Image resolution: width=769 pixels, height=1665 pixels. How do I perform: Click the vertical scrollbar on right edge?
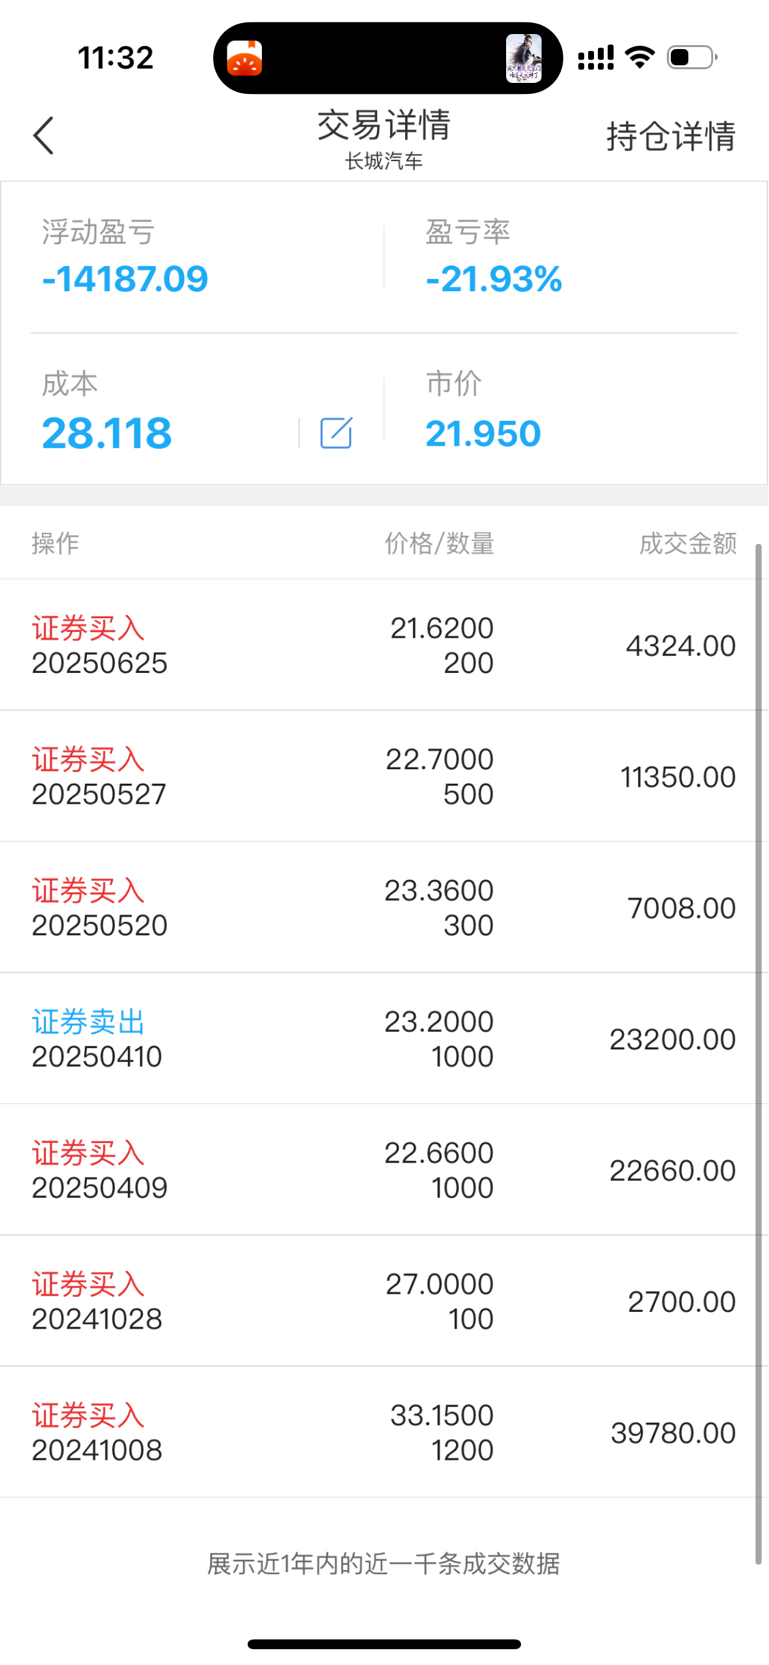(x=759, y=1055)
